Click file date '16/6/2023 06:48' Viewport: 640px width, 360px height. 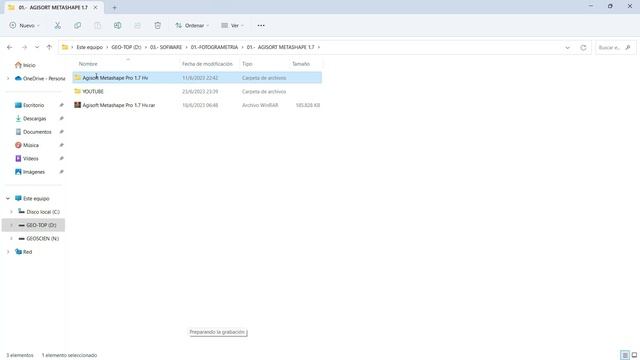[200, 105]
